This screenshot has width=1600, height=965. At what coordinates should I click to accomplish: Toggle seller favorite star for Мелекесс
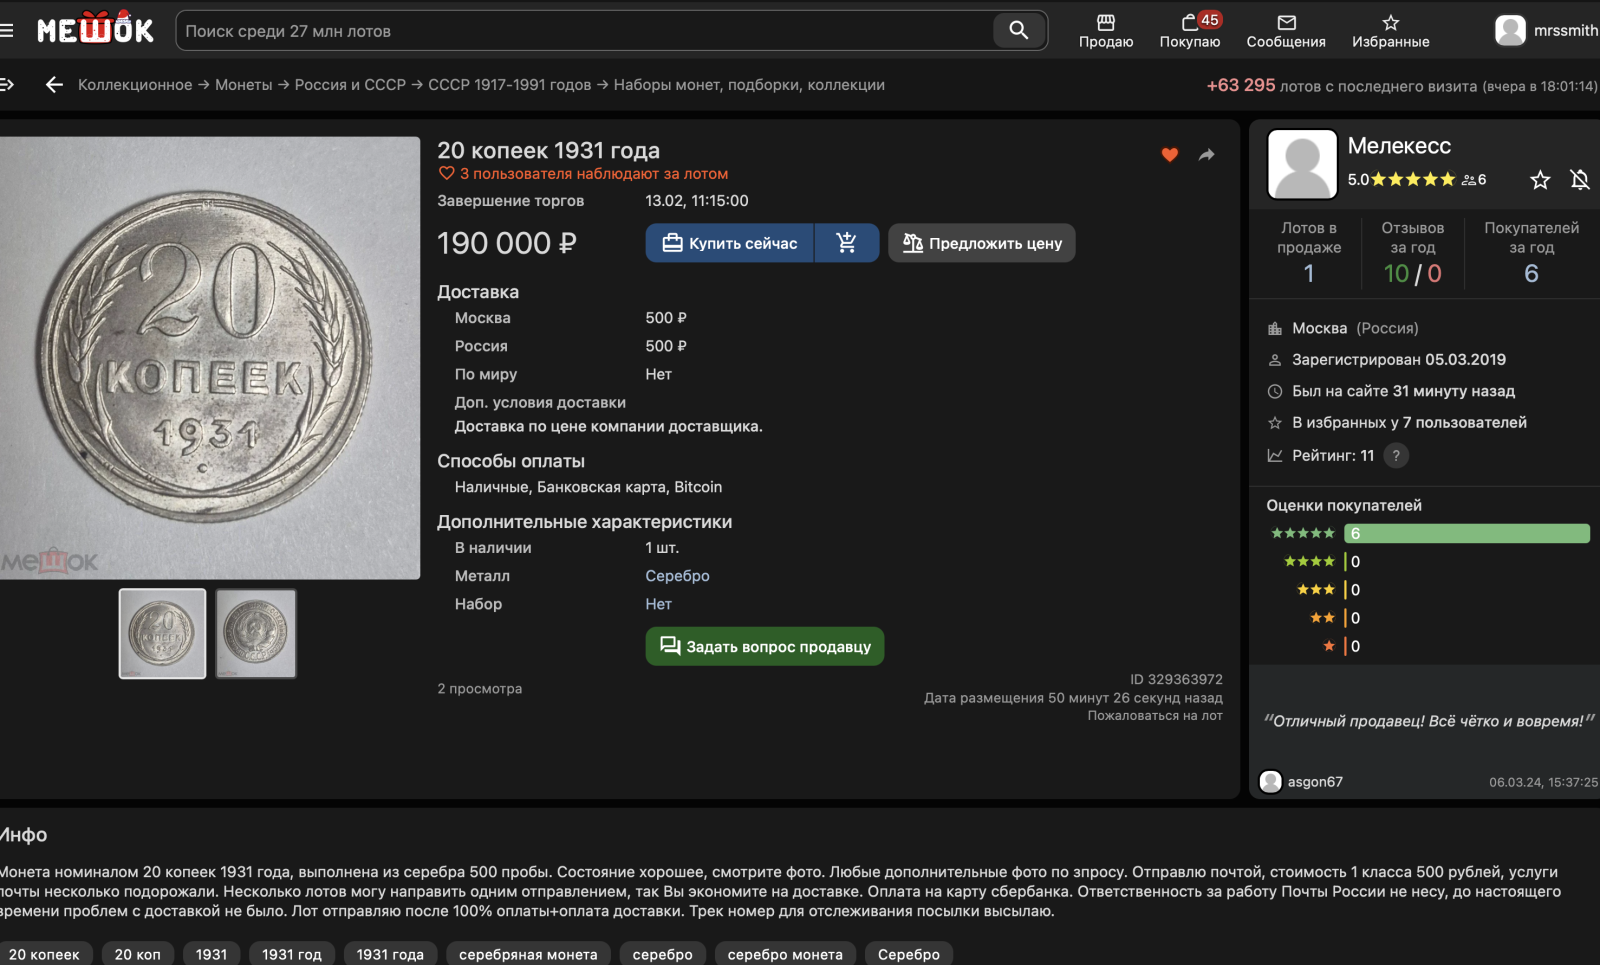point(1540,180)
